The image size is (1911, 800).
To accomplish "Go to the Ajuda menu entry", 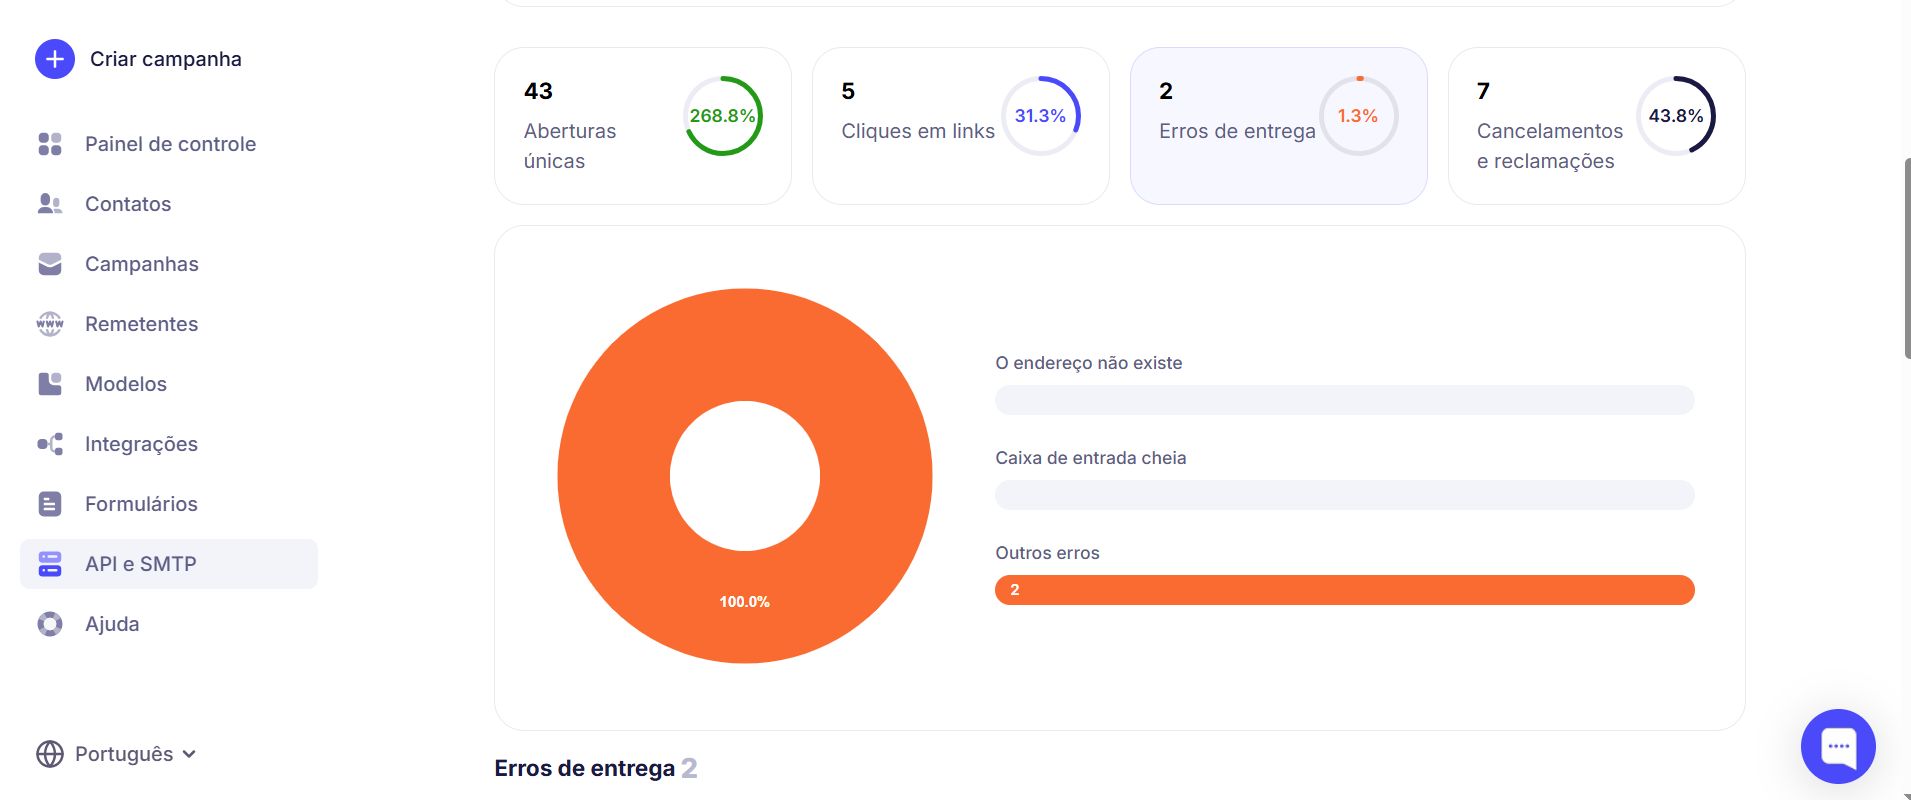I will click(x=112, y=624).
